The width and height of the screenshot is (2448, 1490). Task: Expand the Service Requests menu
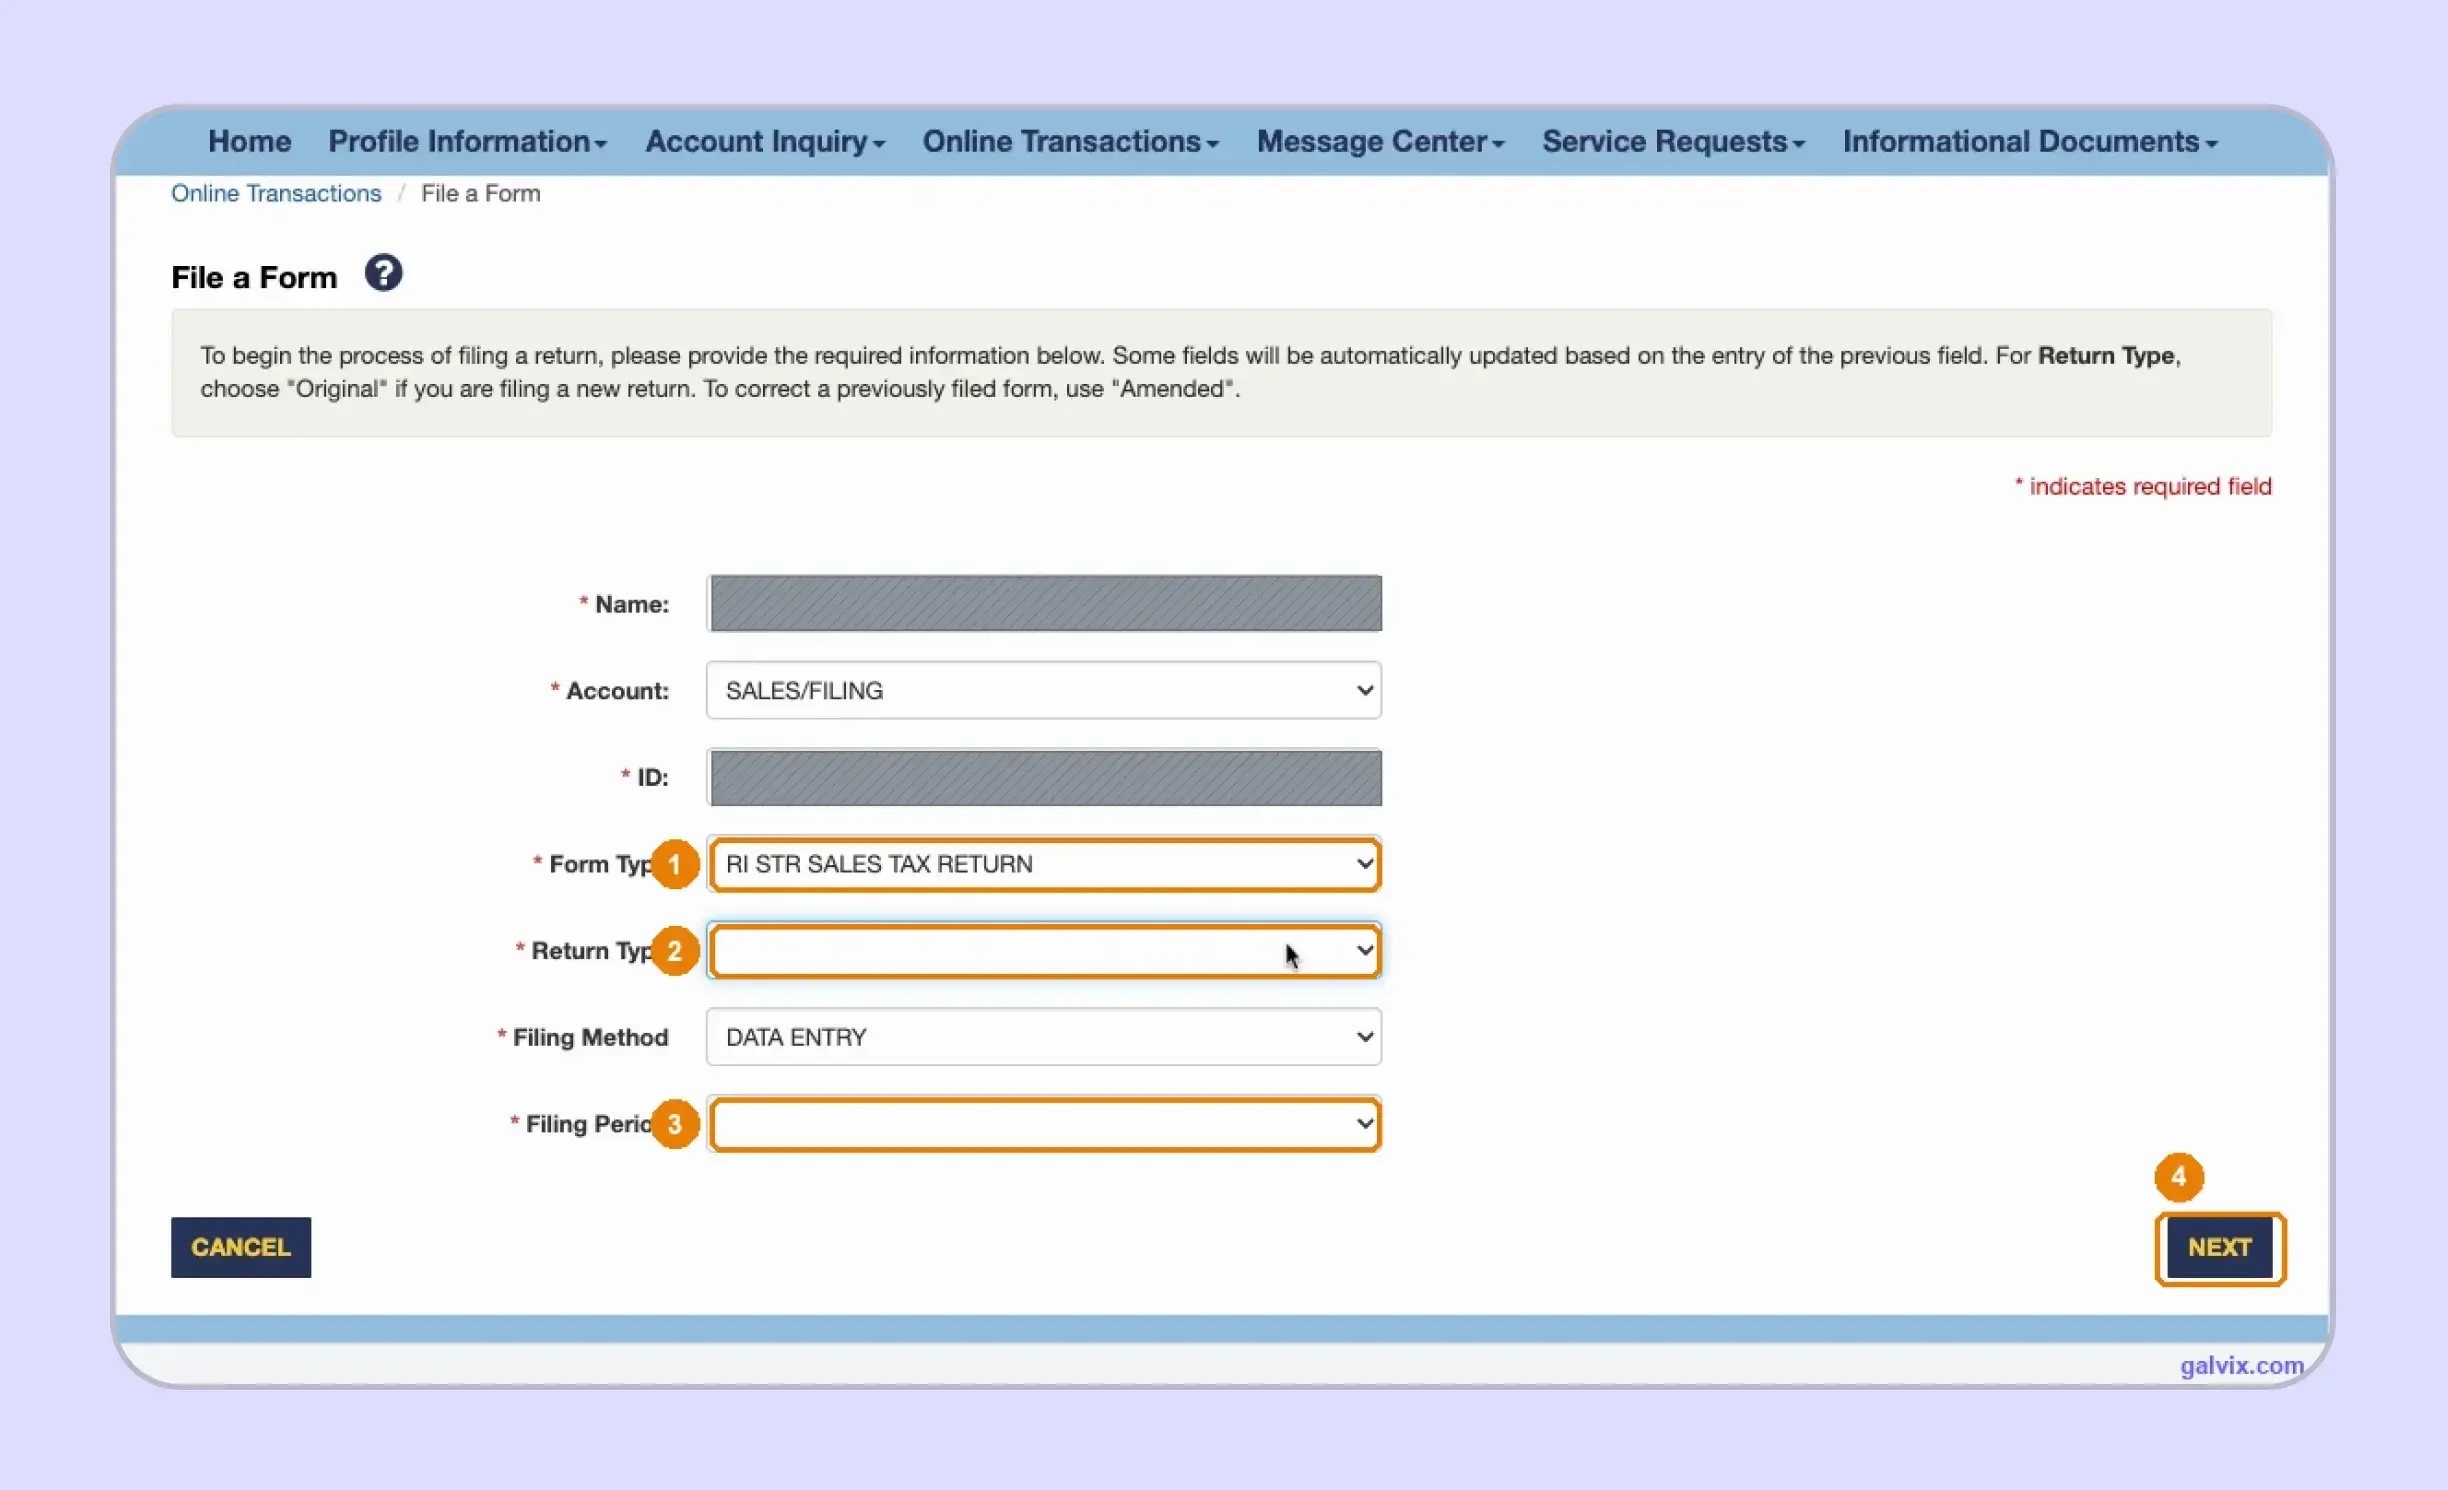1673,141
